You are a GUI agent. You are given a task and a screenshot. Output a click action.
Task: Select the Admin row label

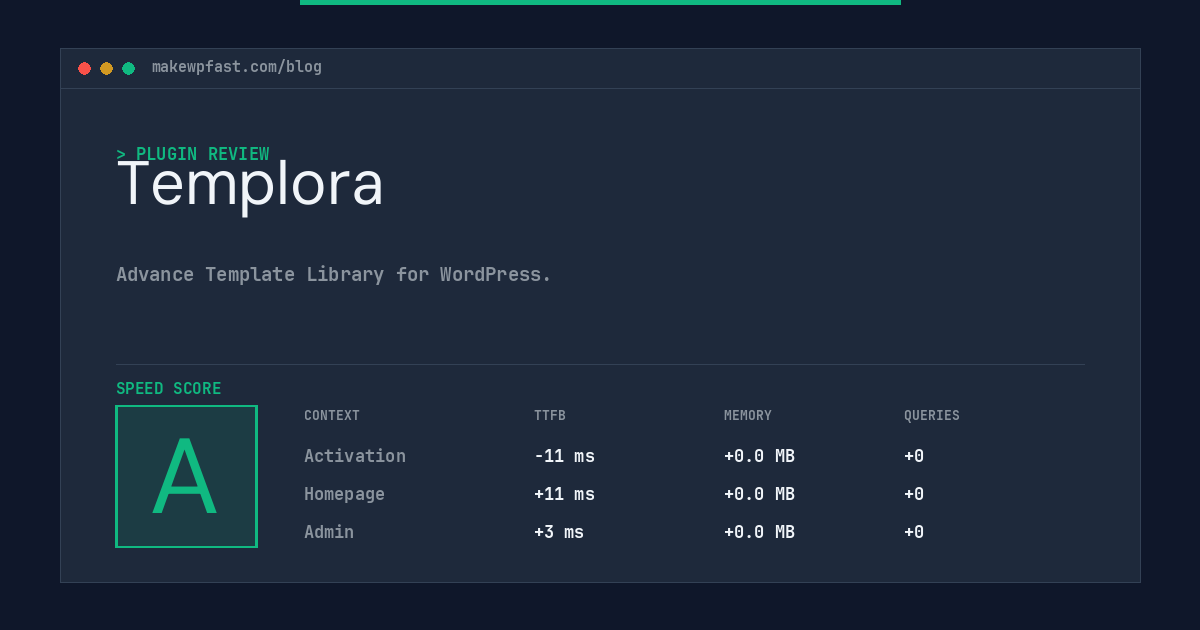click(329, 532)
